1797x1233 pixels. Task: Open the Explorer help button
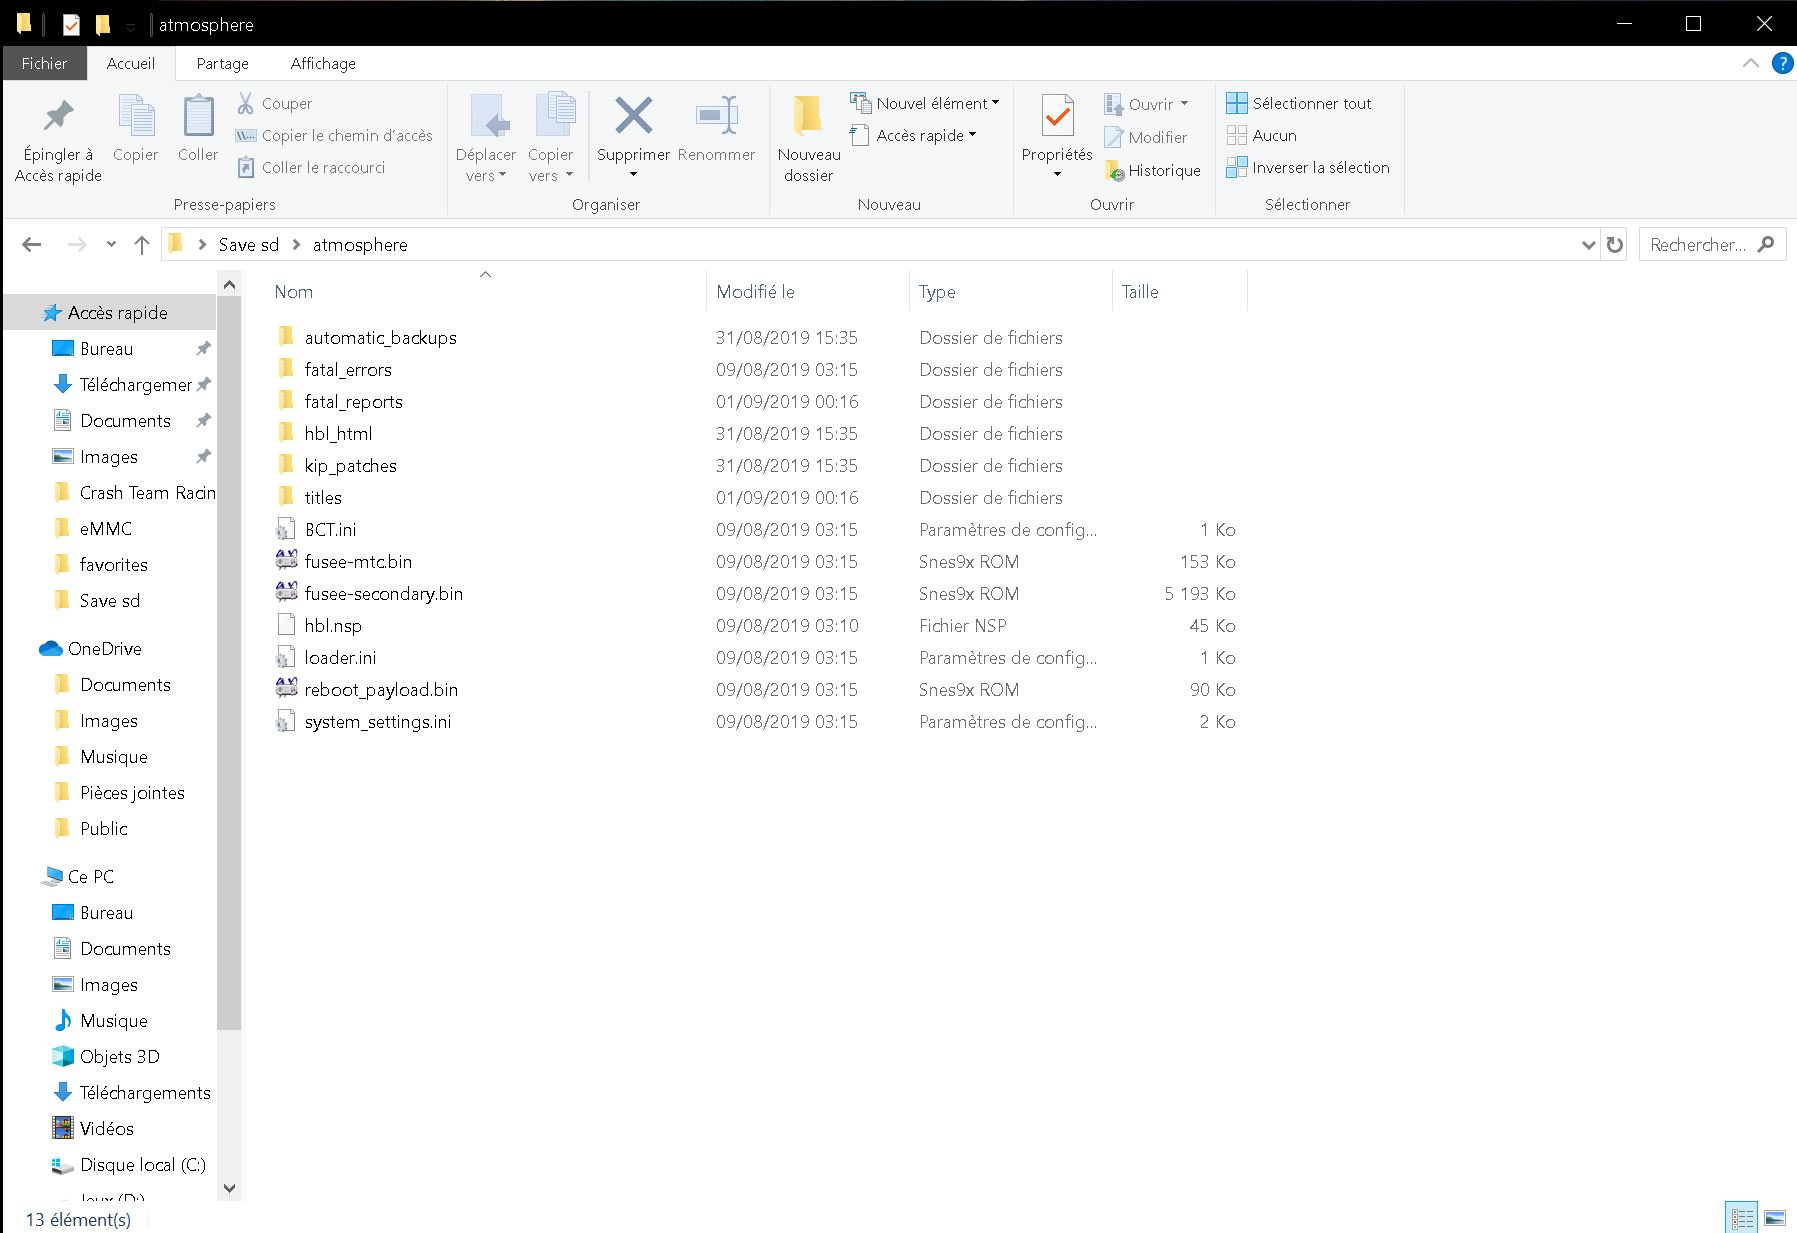1782,63
